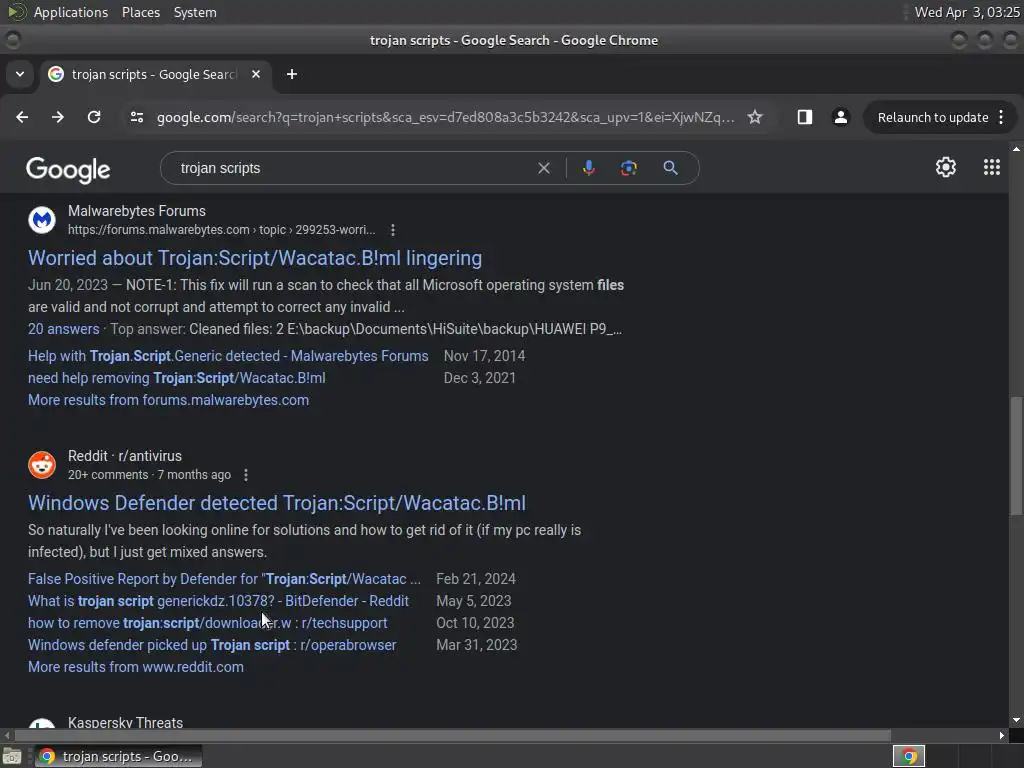Open Google quick settings gear
Screen dimensions: 1024x768
(x=946, y=167)
